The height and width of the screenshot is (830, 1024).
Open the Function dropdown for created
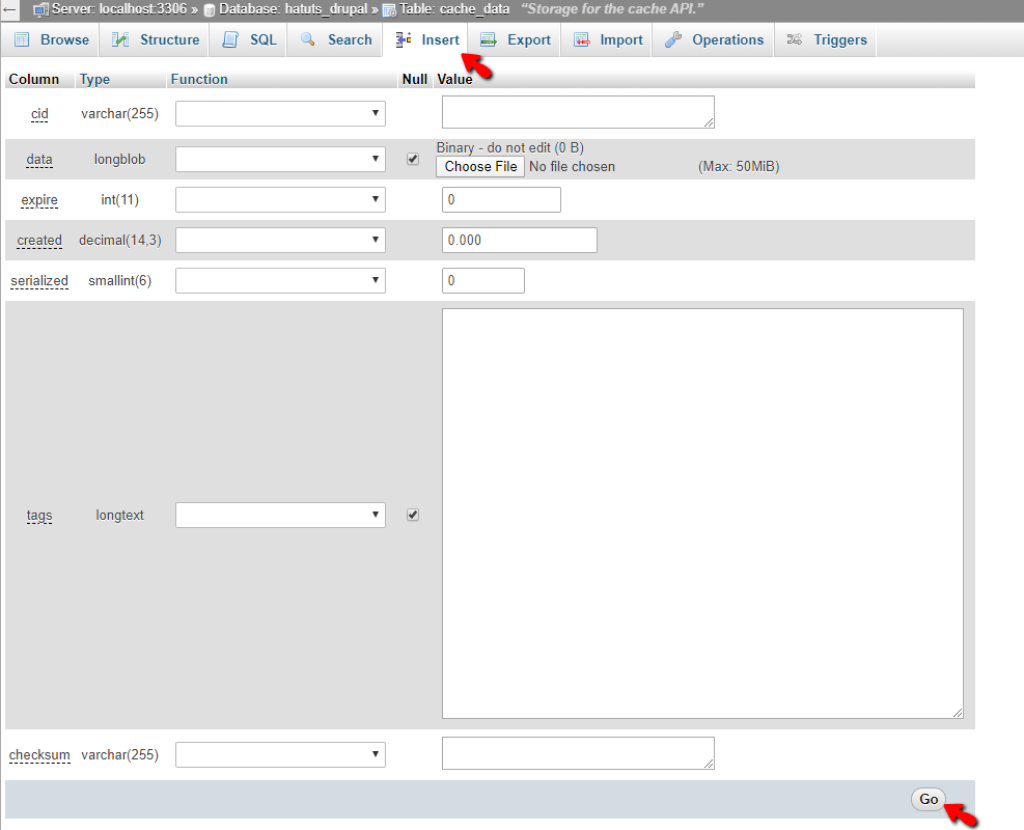280,240
